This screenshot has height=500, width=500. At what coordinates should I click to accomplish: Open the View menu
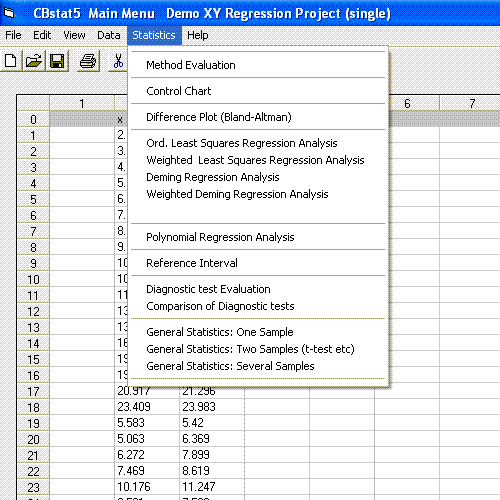74,35
